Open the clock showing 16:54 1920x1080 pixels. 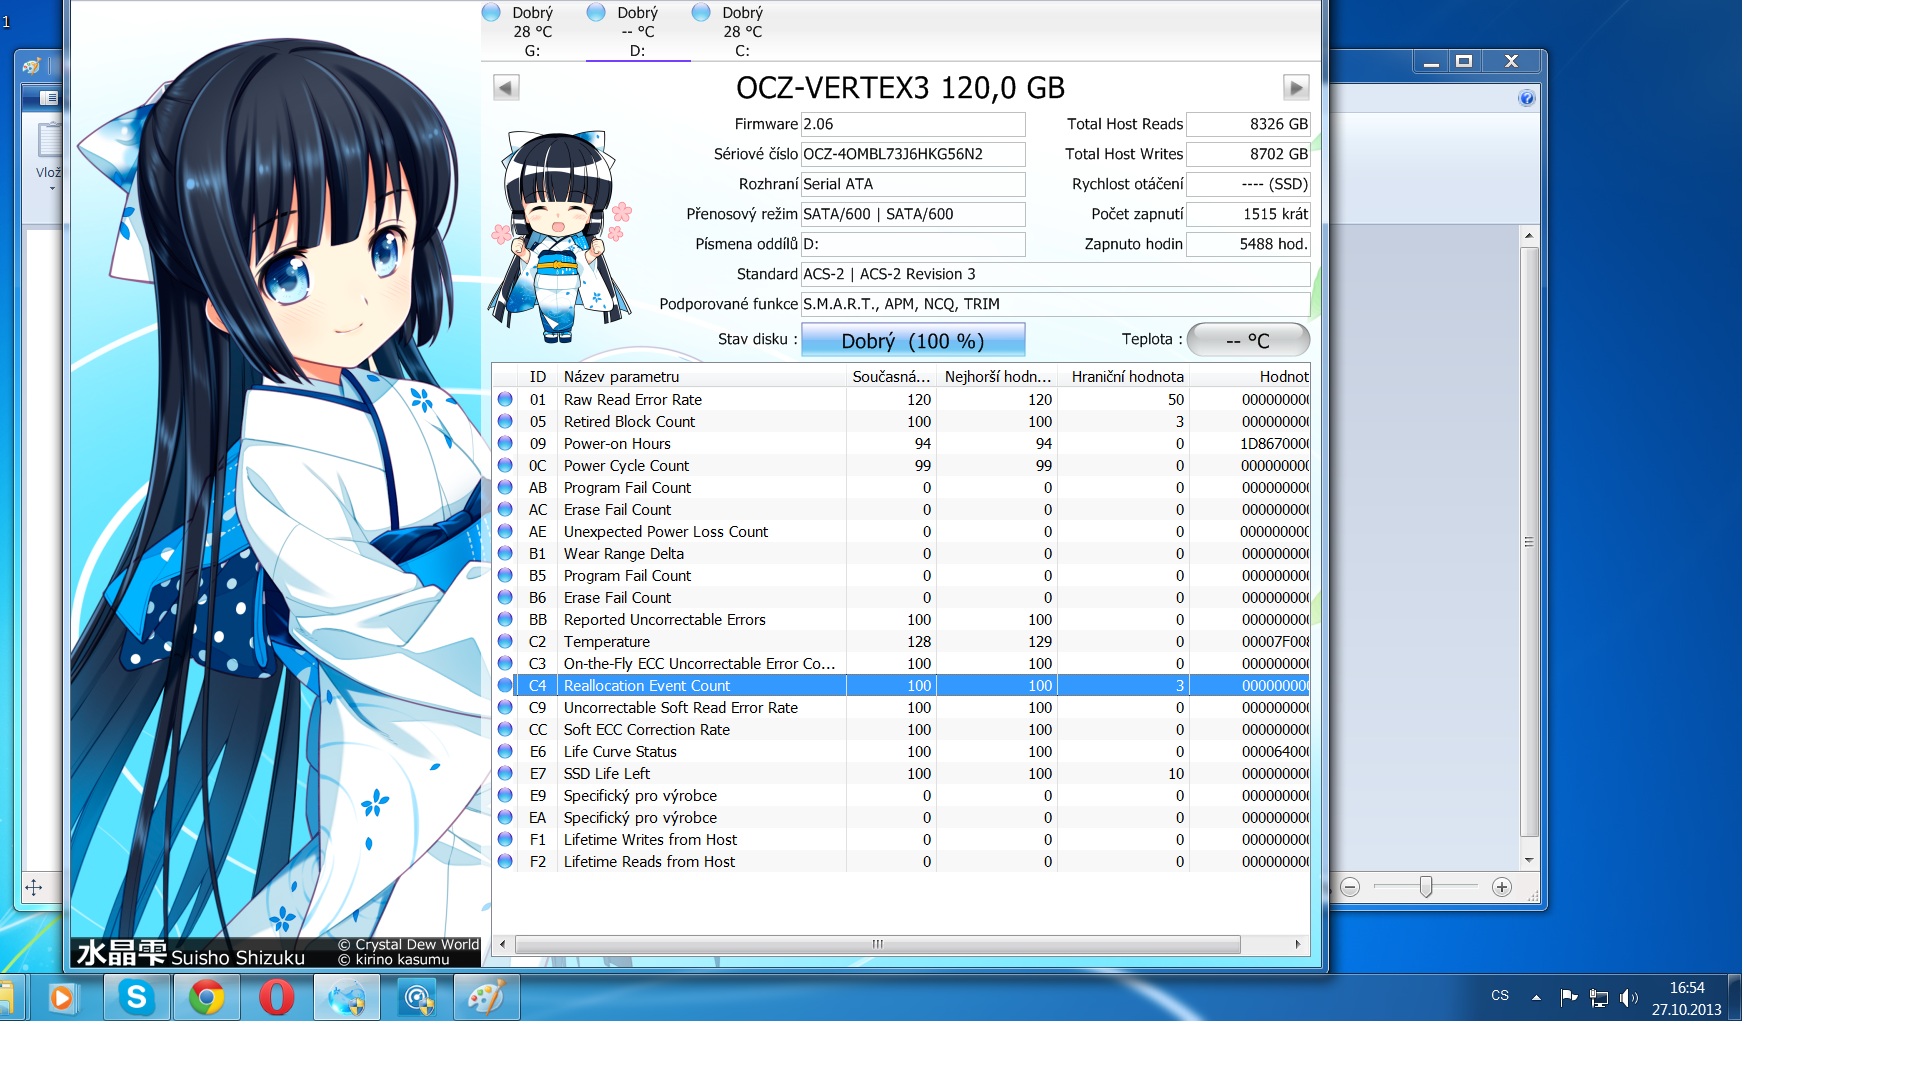coord(1686,998)
